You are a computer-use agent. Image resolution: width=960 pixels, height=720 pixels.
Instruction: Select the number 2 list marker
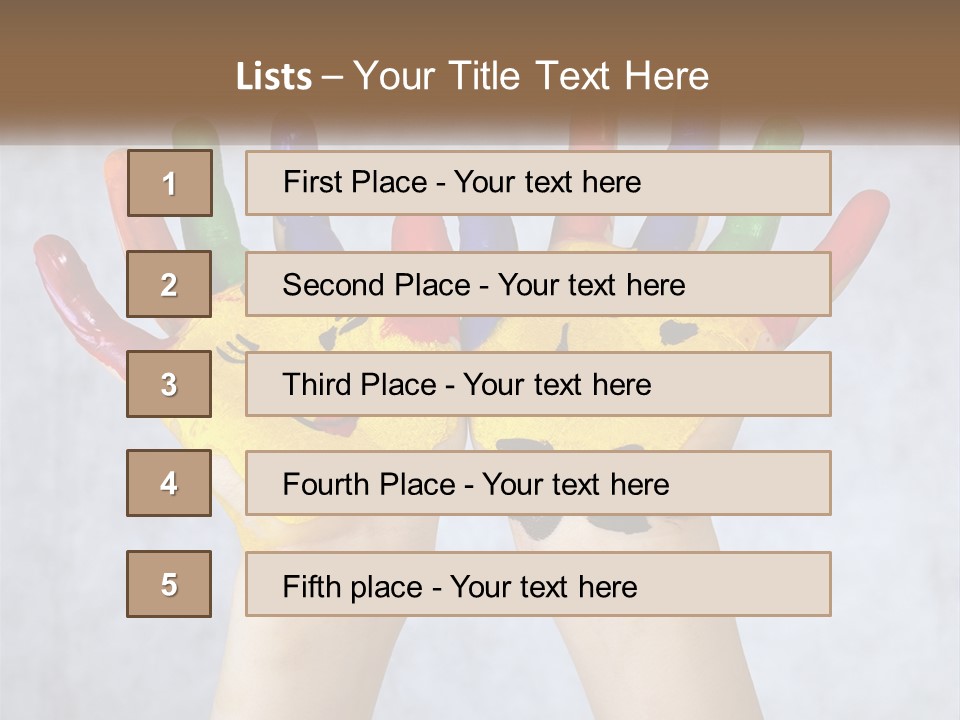tap(169, 284)
